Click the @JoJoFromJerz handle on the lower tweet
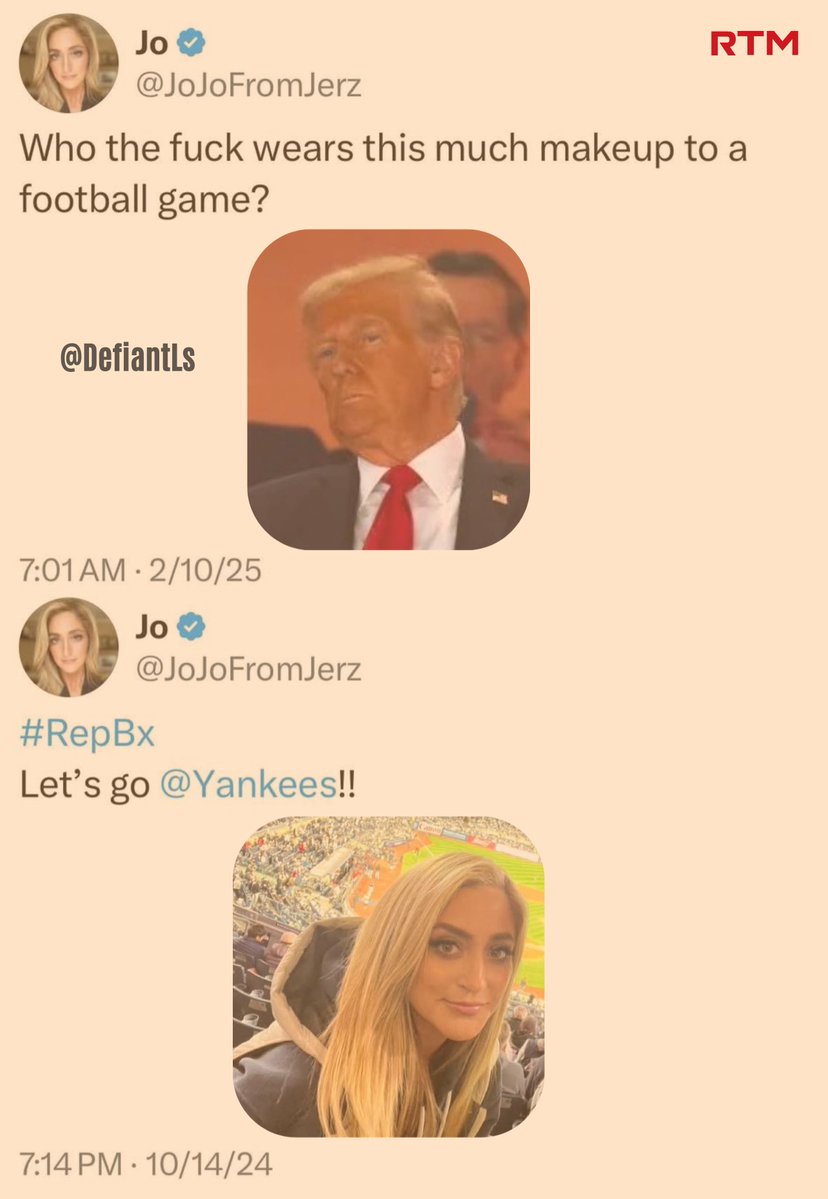 [x=248, y=669]
